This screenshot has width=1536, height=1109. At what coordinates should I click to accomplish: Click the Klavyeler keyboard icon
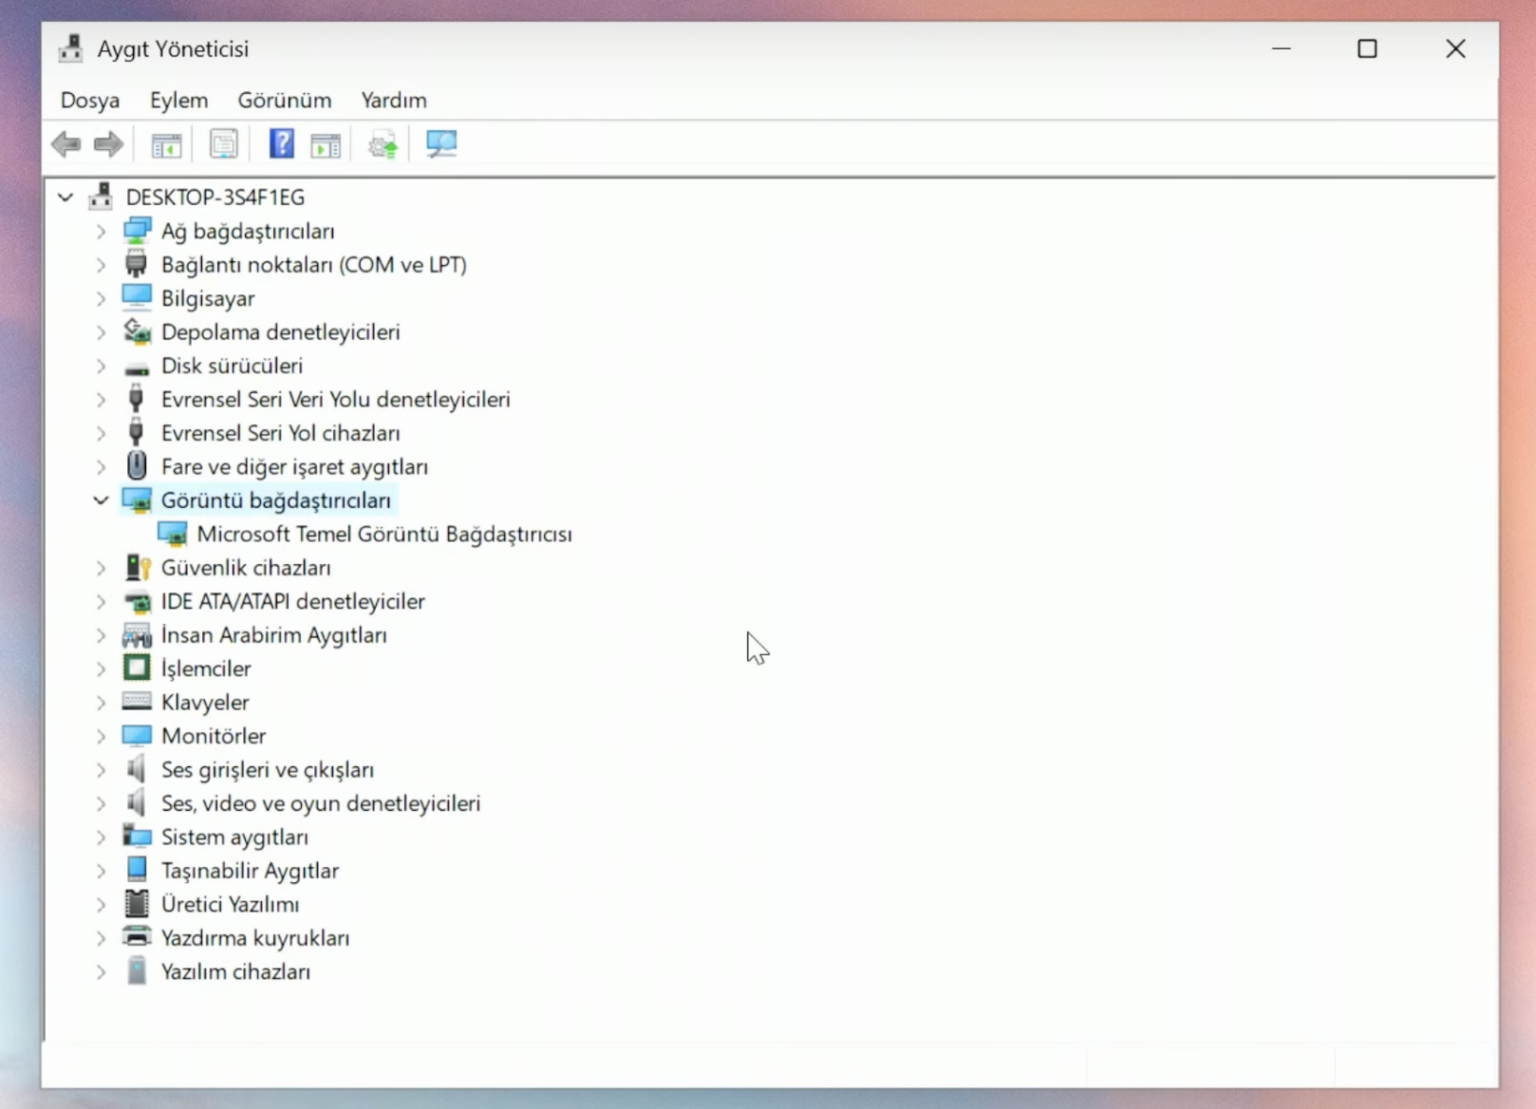pos(137,701)
